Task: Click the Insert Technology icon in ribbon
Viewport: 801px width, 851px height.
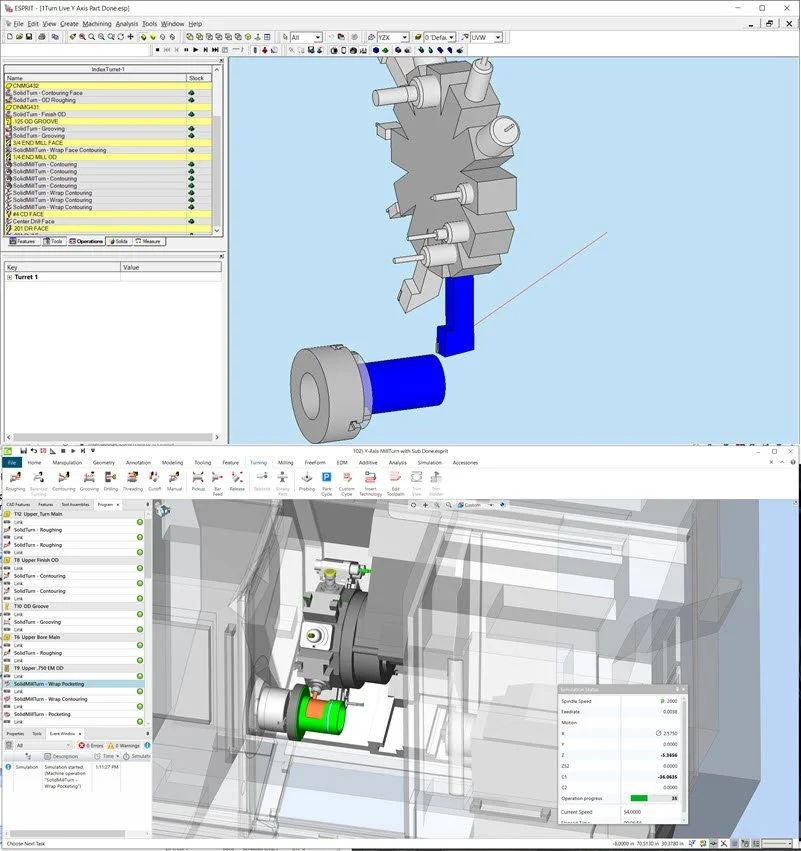Action: click(371, 483)
